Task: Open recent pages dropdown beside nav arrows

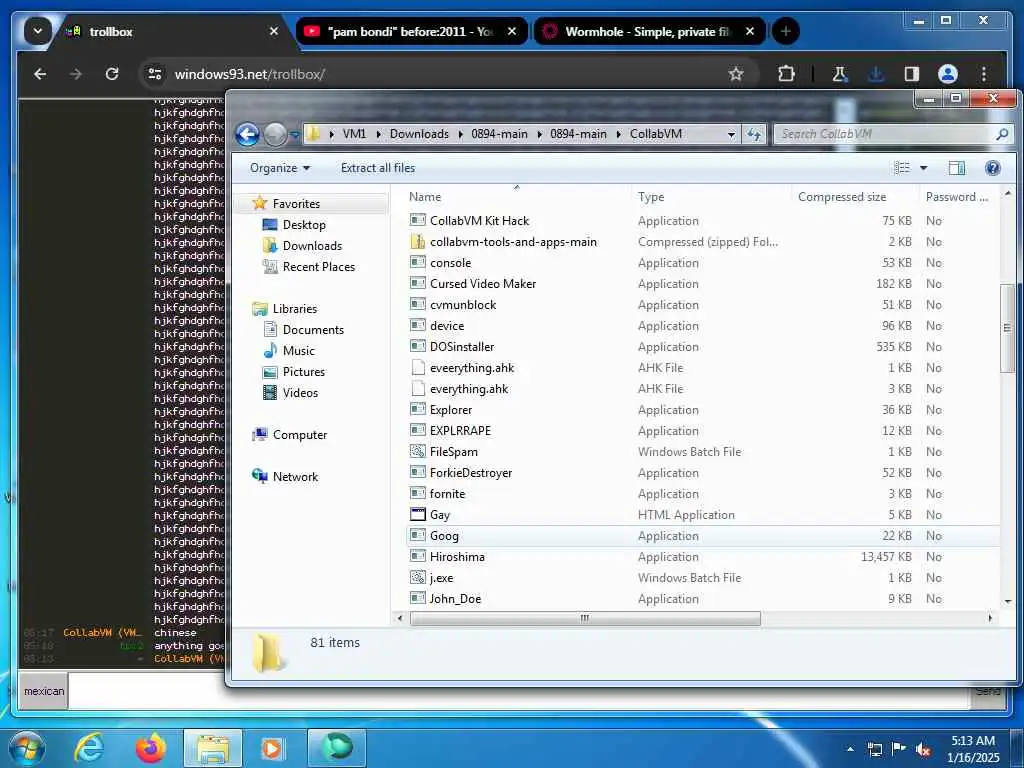Action: click(x=295, y=135)
